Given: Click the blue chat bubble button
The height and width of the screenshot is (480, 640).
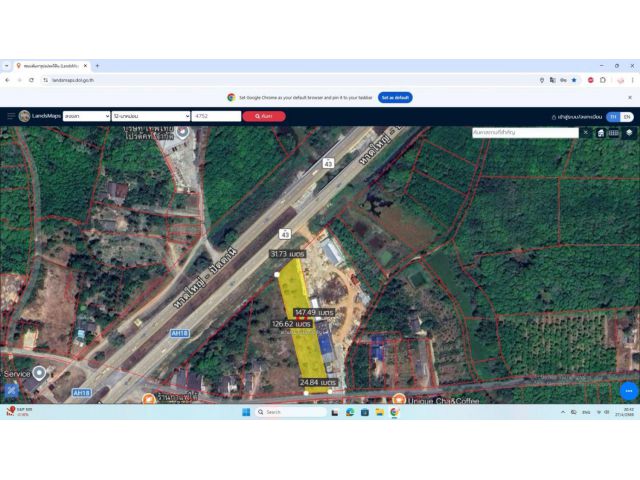Looking at the screenshot, I should [629, 391].
